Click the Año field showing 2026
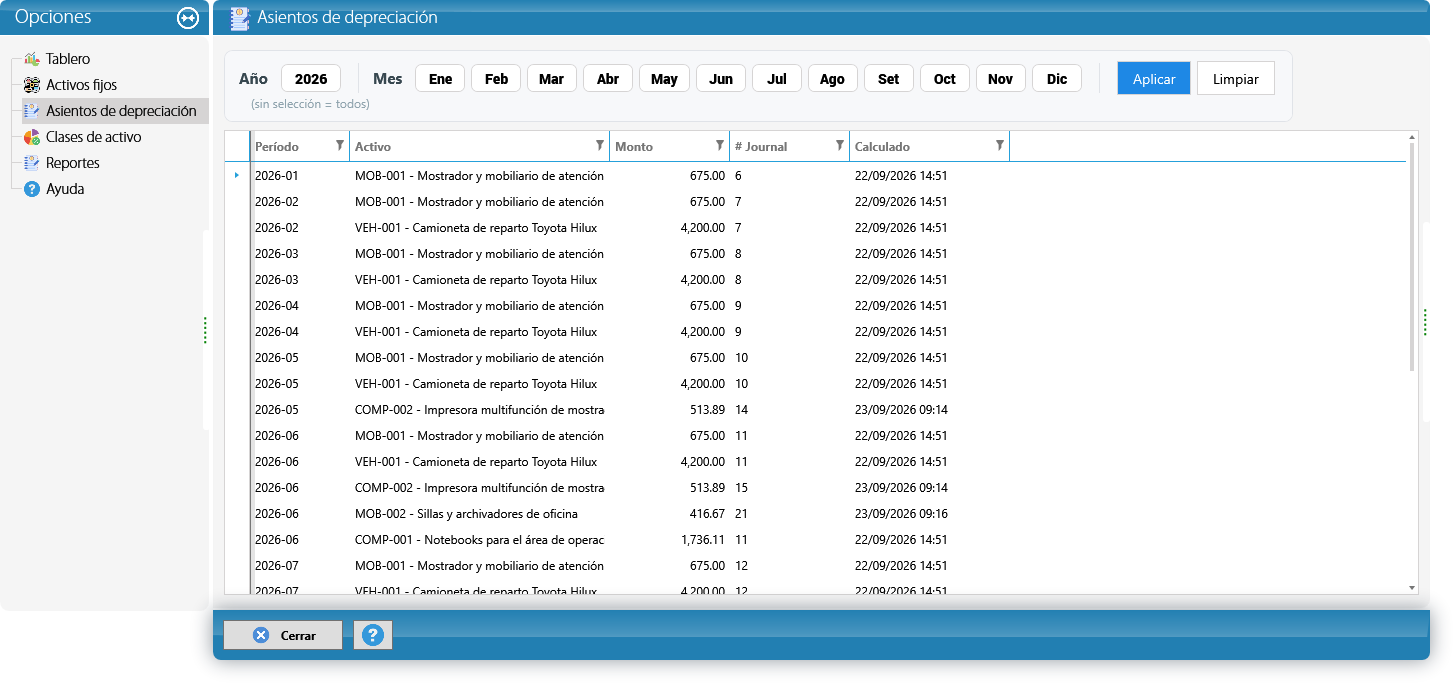Image resolution: width=1453 pixels, height=683 pixels. point(311,79)
